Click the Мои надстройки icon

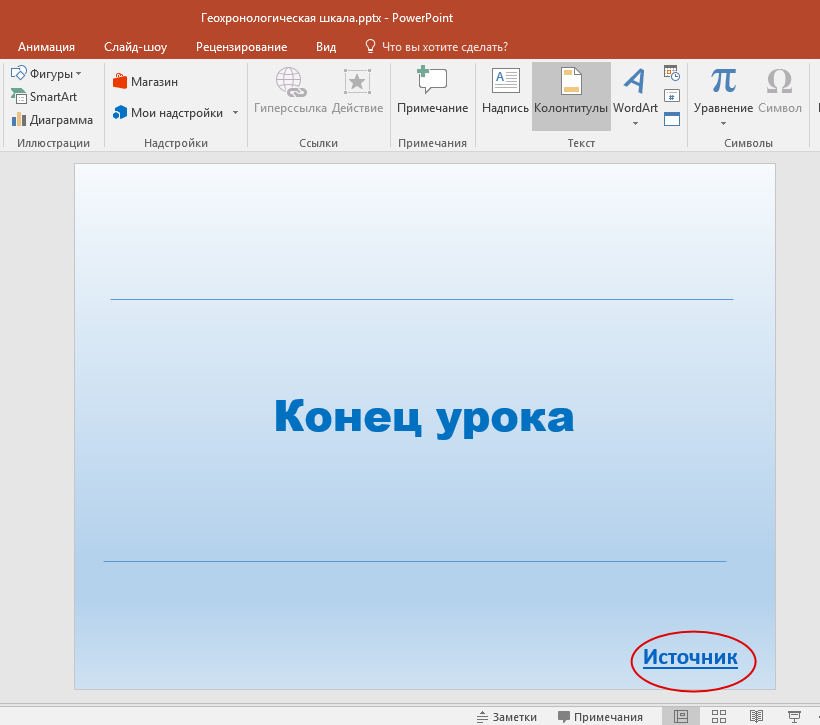[x=120, y=112]
